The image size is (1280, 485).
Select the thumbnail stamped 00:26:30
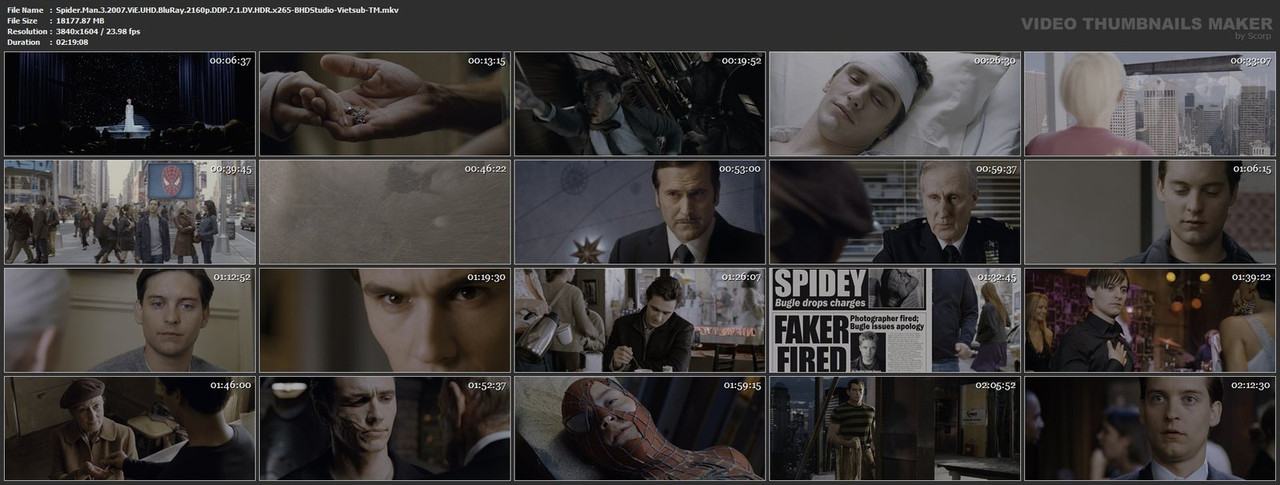[x=895, y=104]
